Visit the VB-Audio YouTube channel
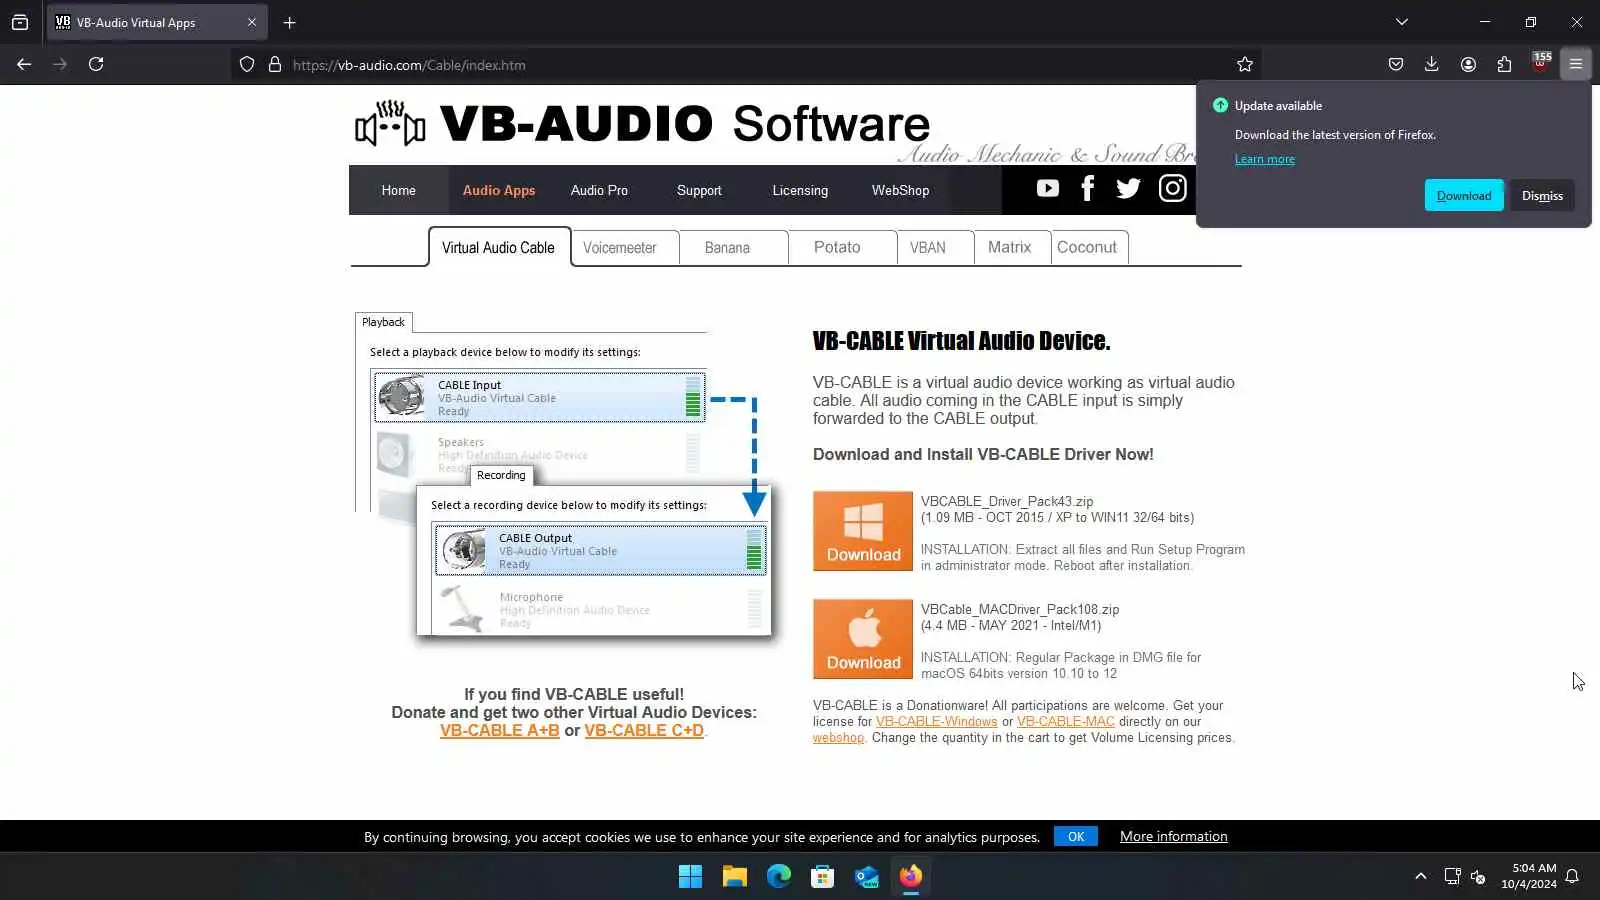This screenshot has height=900, width=1600. click(x=1047, y=188)
